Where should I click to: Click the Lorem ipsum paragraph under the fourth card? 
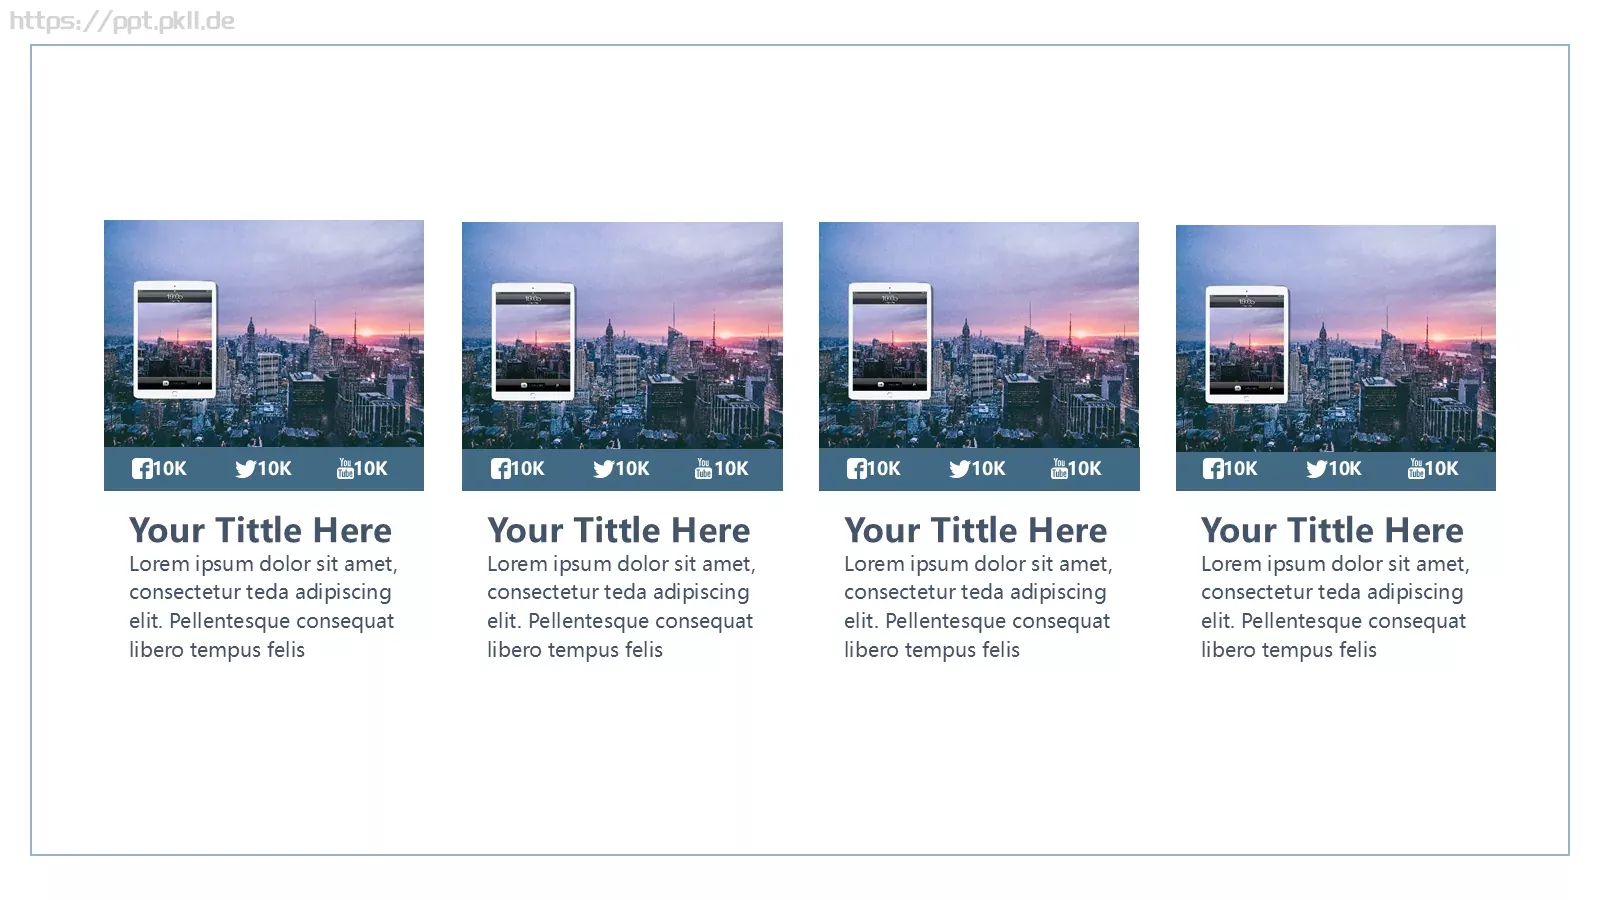[1335, 607]
